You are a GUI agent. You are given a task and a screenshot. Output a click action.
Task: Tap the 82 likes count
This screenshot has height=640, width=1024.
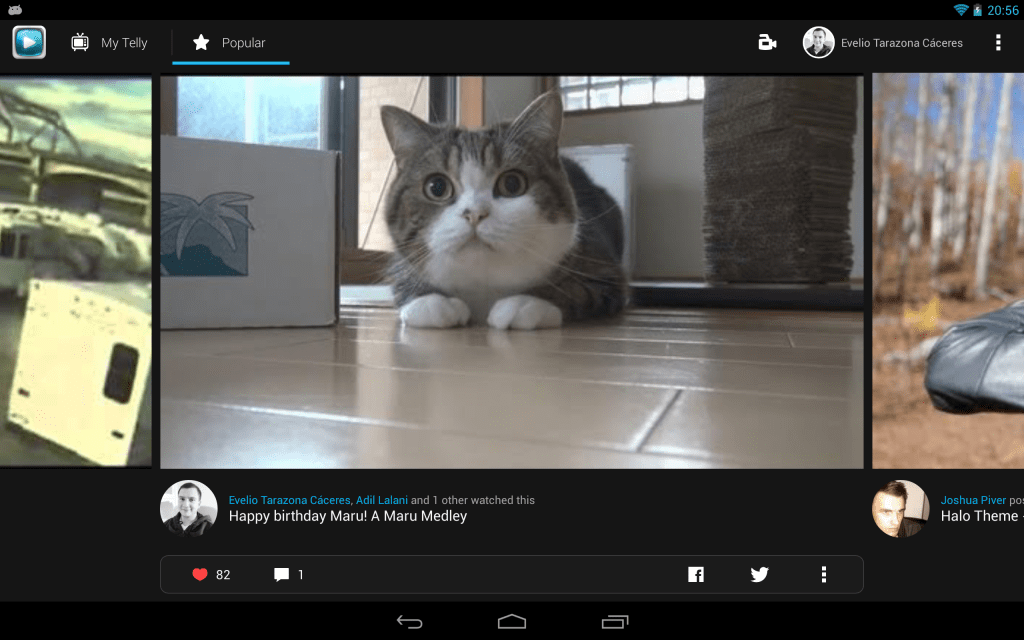223,575
